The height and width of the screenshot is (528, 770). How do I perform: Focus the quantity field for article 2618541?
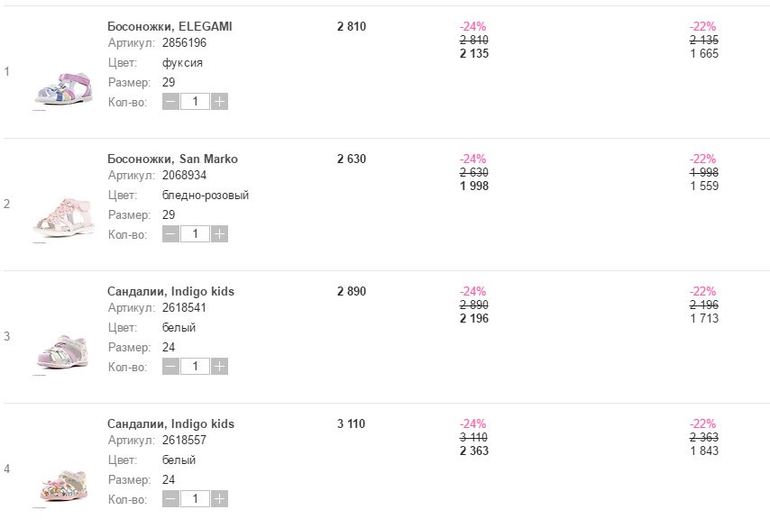click(x=195, y=367)
